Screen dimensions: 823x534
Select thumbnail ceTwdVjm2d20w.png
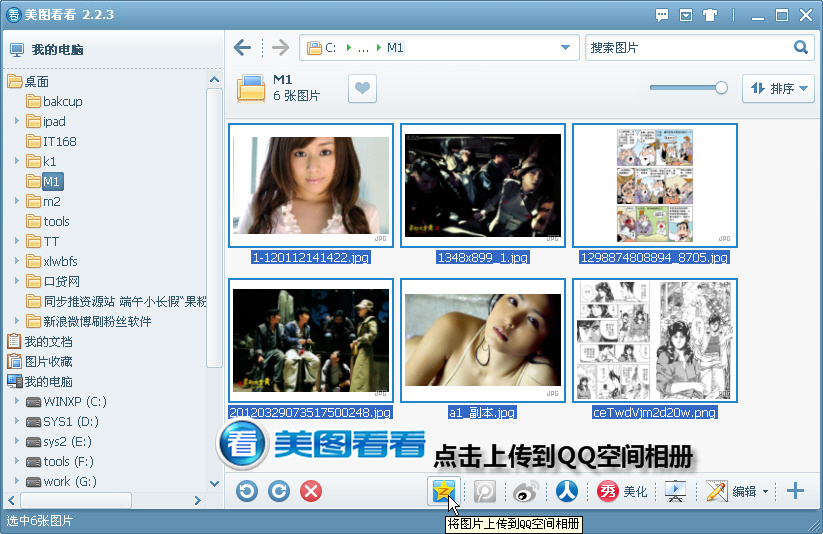[x=655, y=340]
